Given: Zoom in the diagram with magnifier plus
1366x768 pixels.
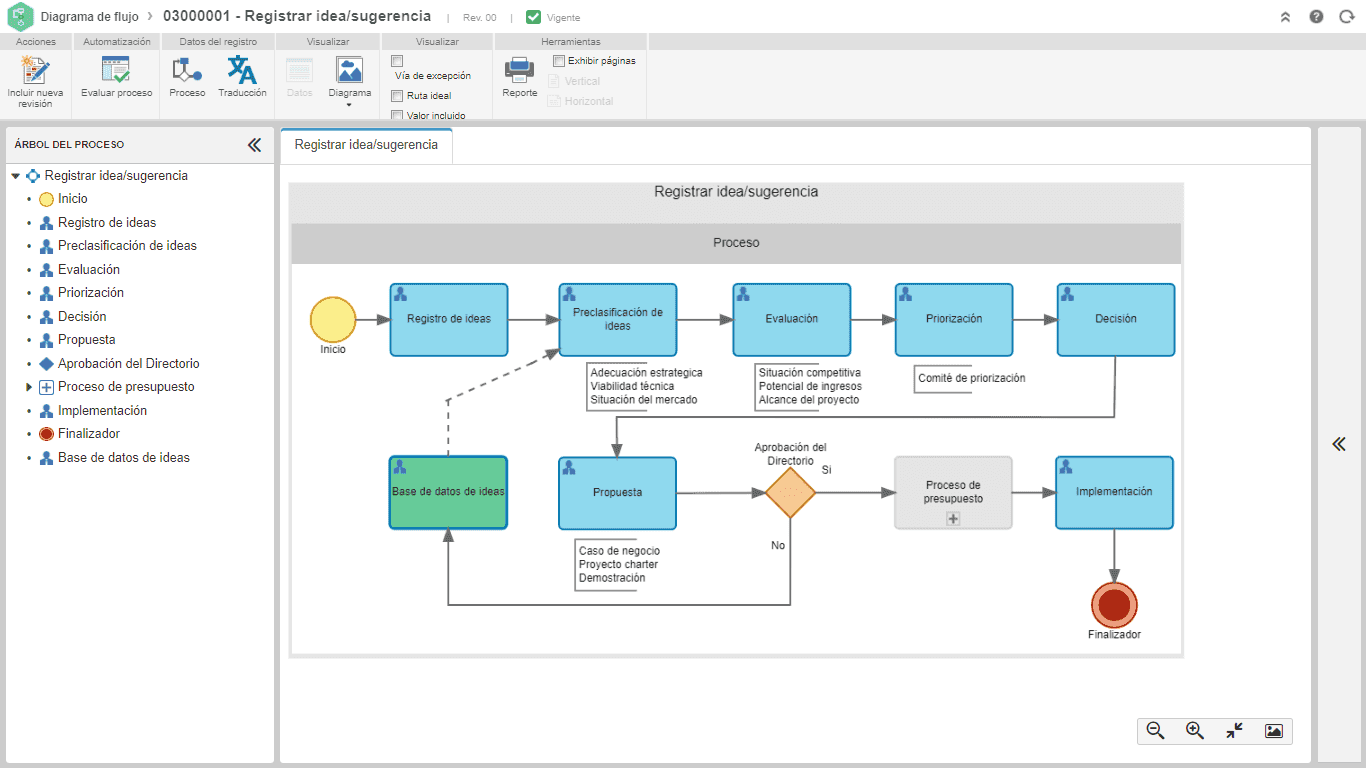Looking at the screenshot, I should coord(1195,731).
